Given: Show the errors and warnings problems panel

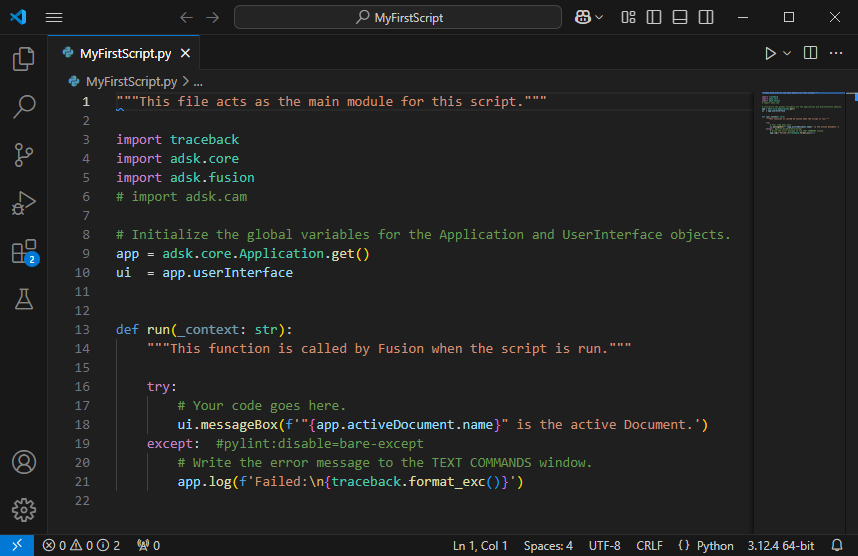Looking at the screenshot, I should 81,545.
